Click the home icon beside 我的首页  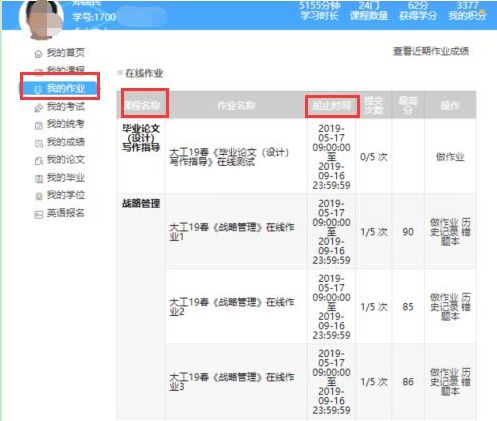(x=39, y=53)
